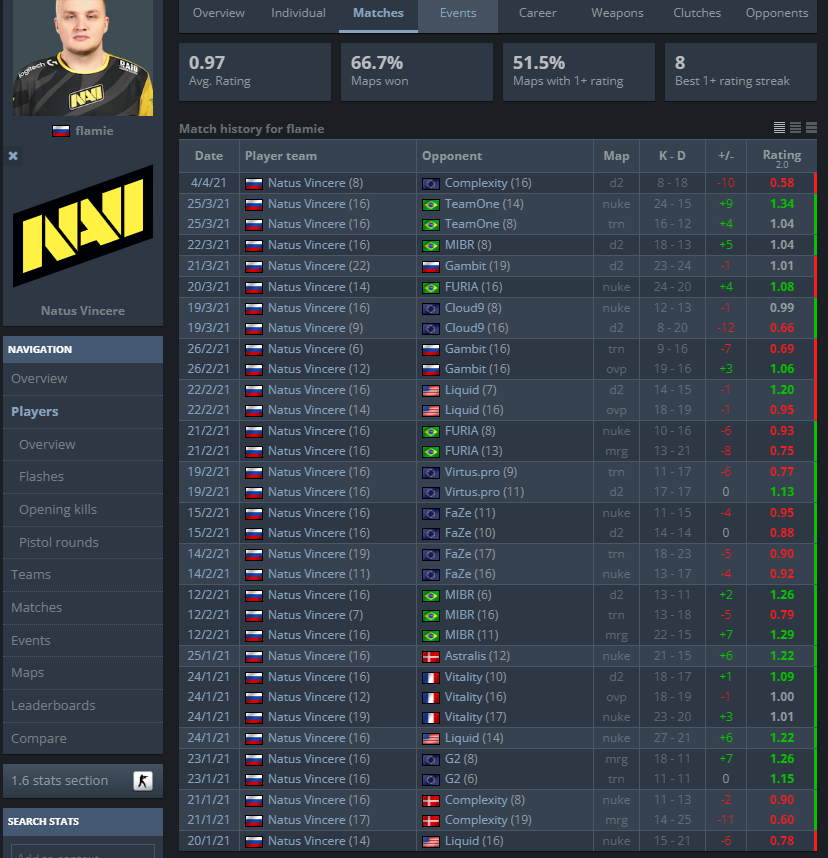828x858 pixels.
Task: Switch to the Events tab
Action: 458,13
